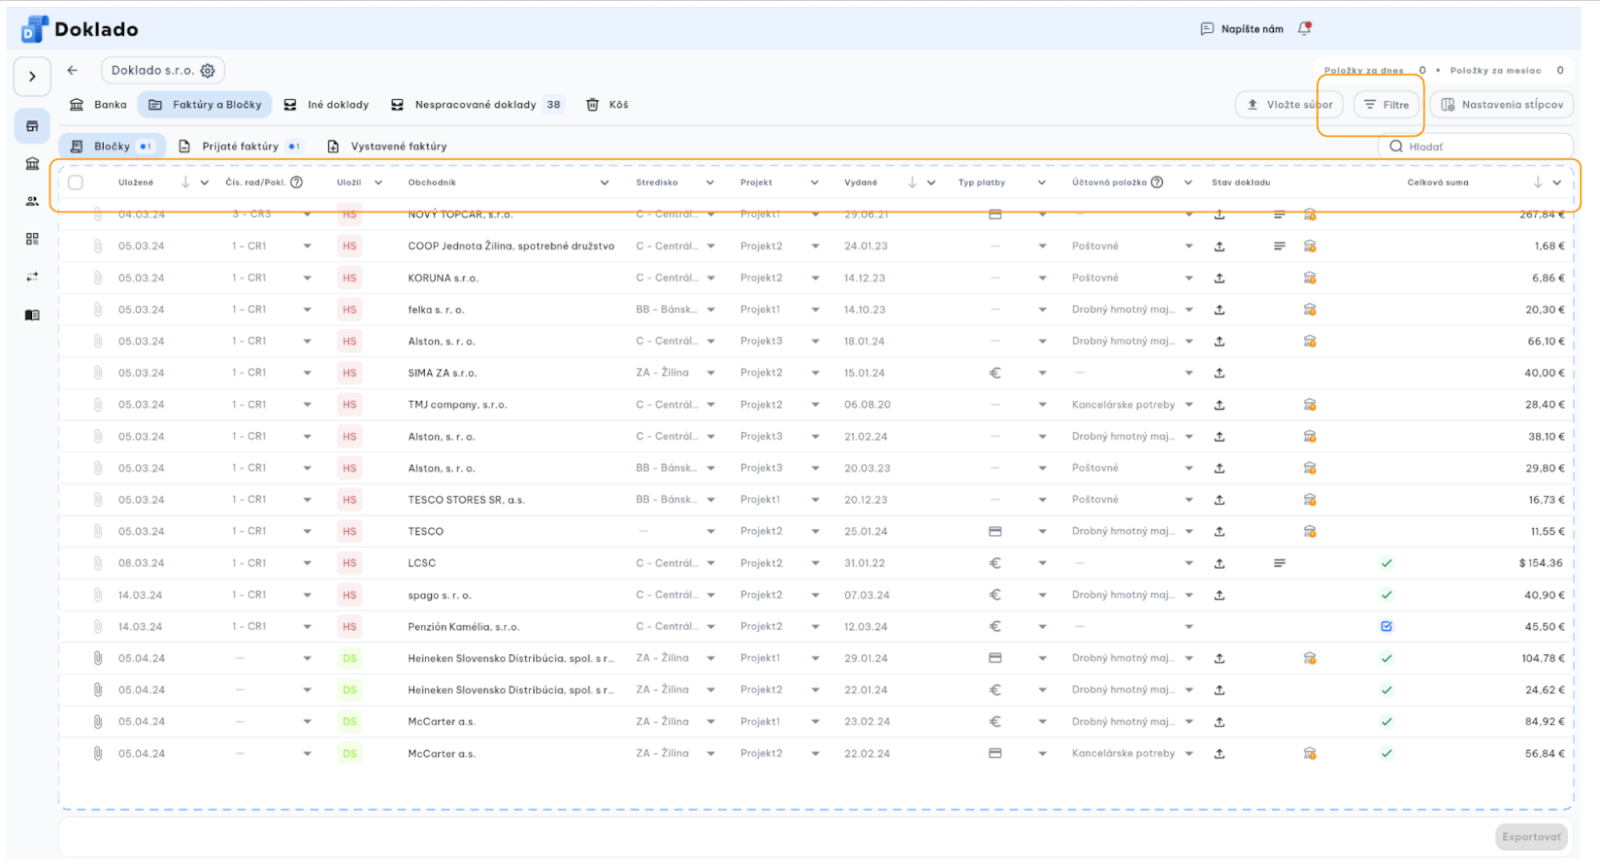
Task: Open Typ platby dropdown in SIMA ZA row
Action: click(1042, 373)
